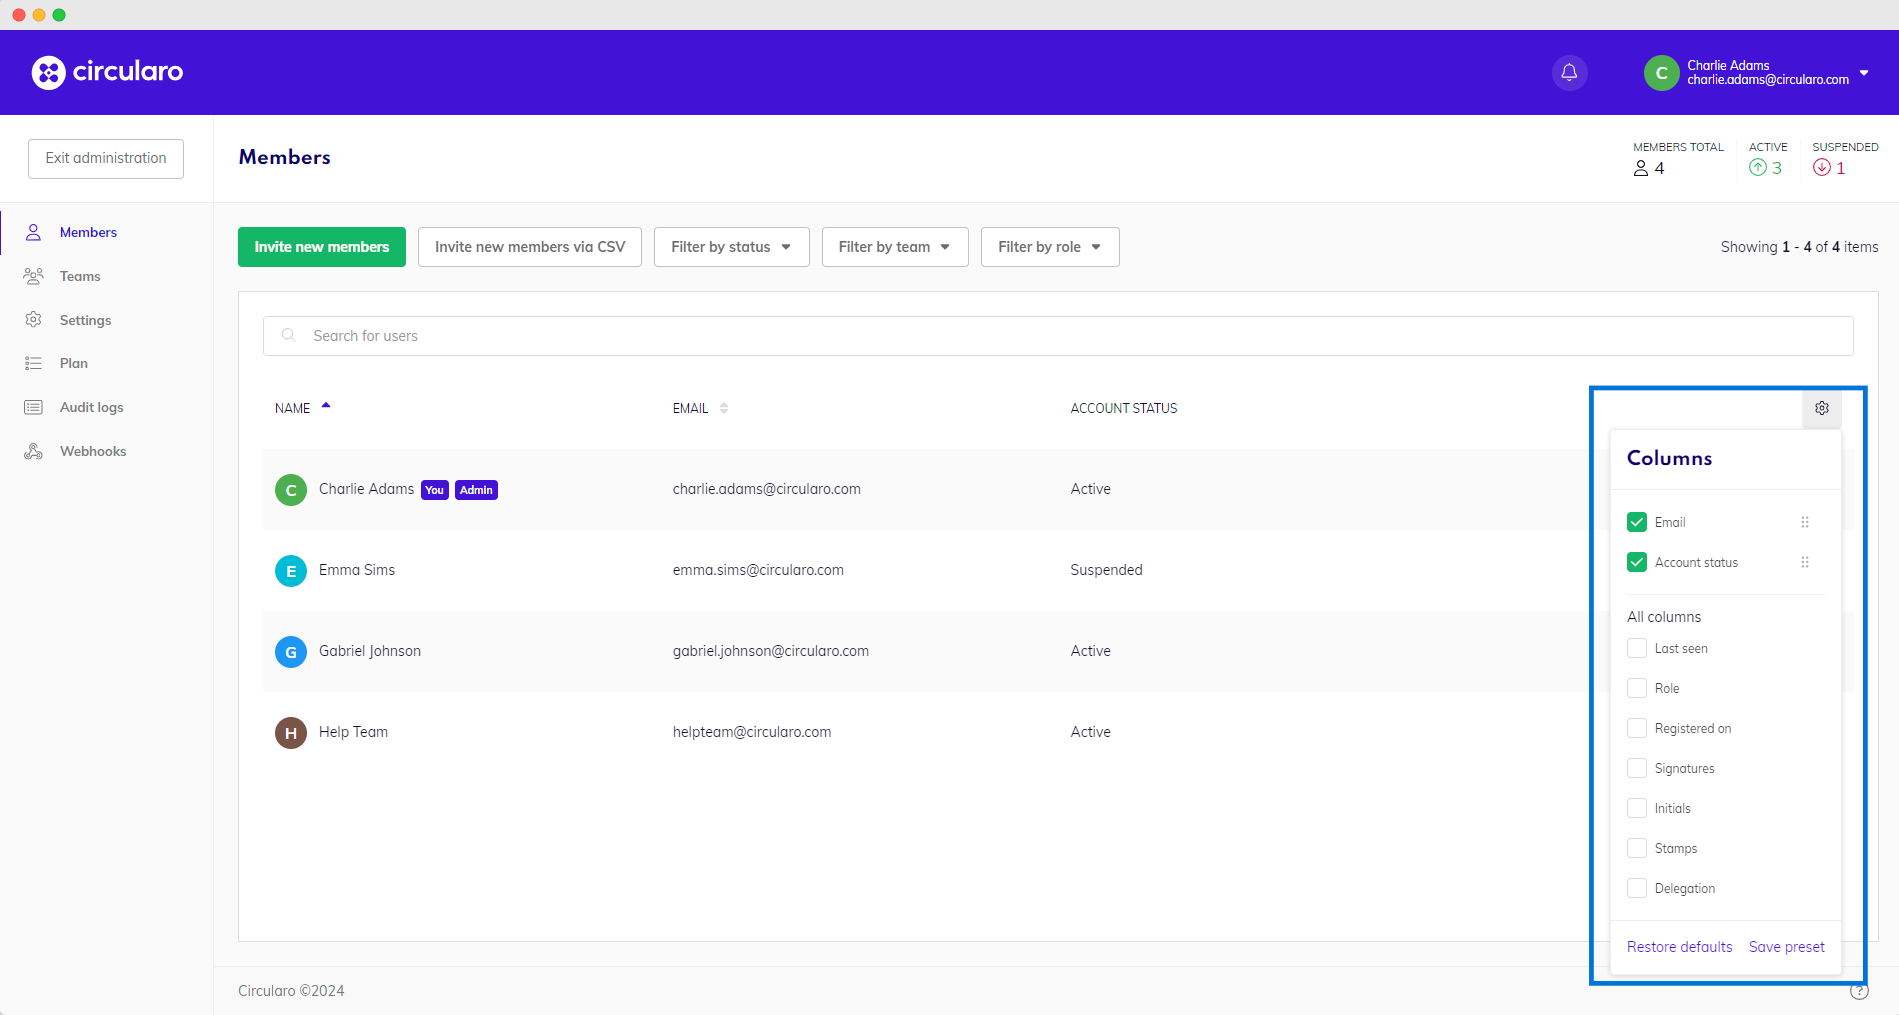Open the Filter by team dropdown
This screenshot has height=1015, width=1899.
(894, 247)
